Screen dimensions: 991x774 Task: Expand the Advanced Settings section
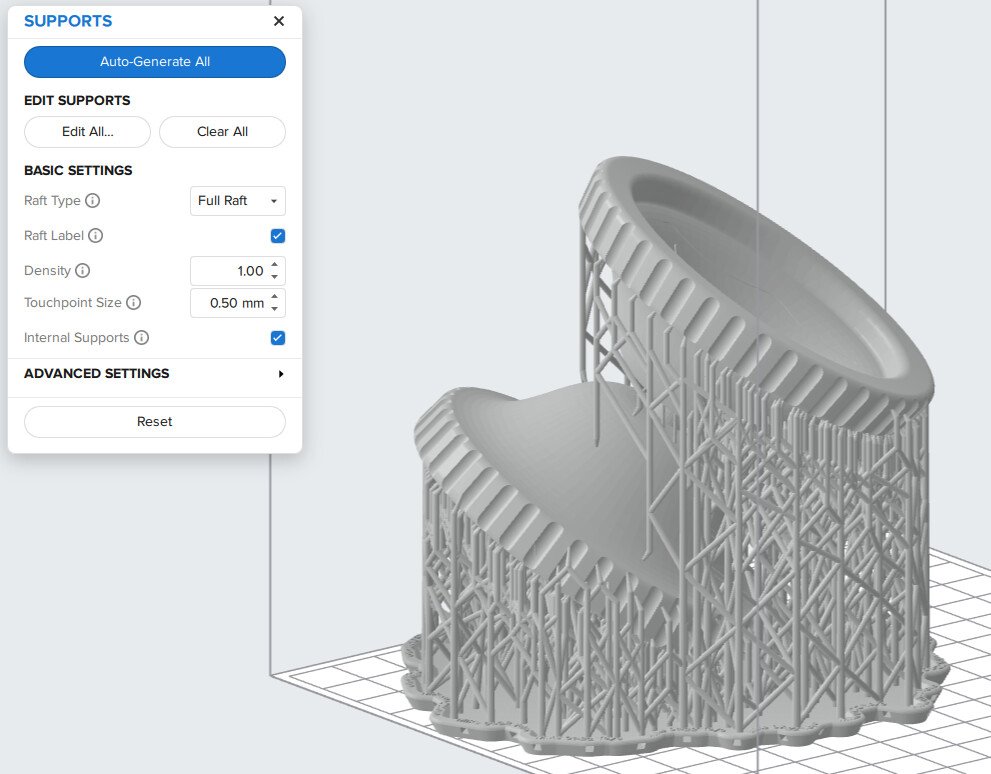pyautogui.click(x=154, y=374)
